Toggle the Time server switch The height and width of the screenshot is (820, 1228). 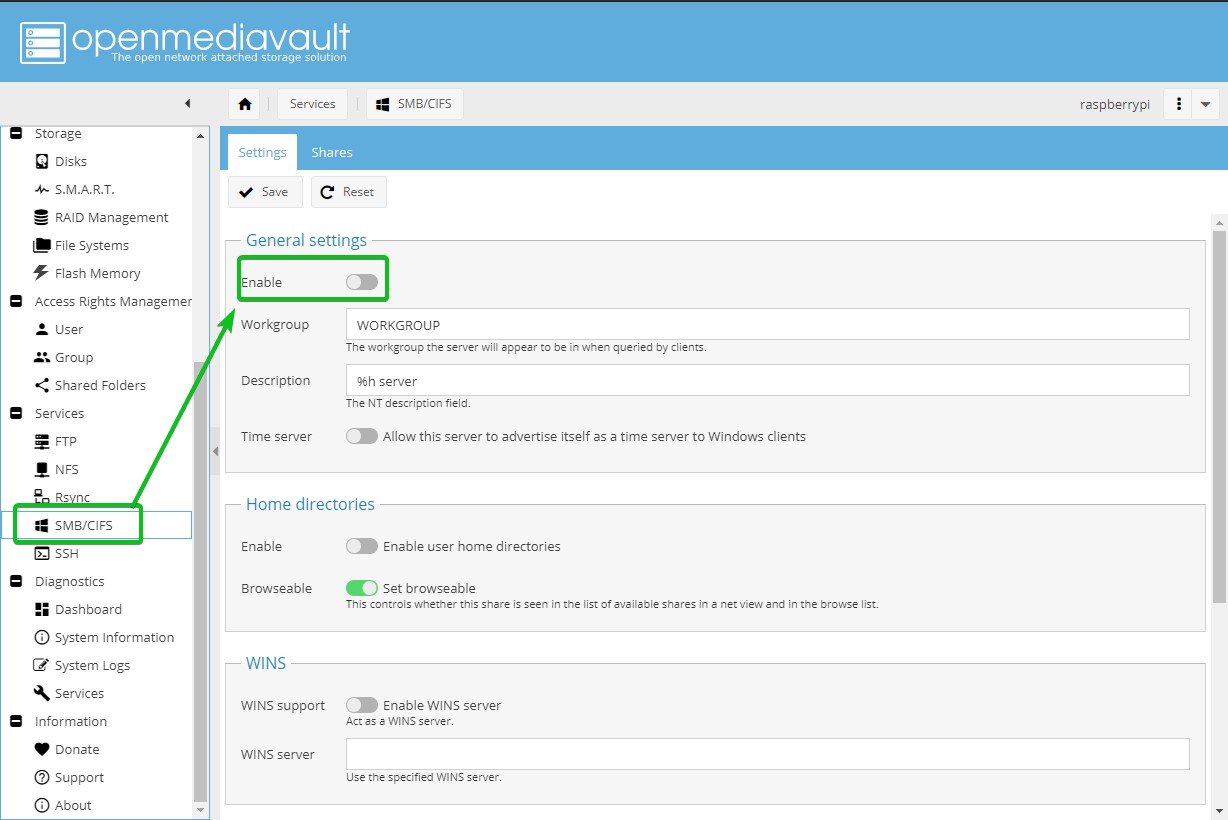362,436
